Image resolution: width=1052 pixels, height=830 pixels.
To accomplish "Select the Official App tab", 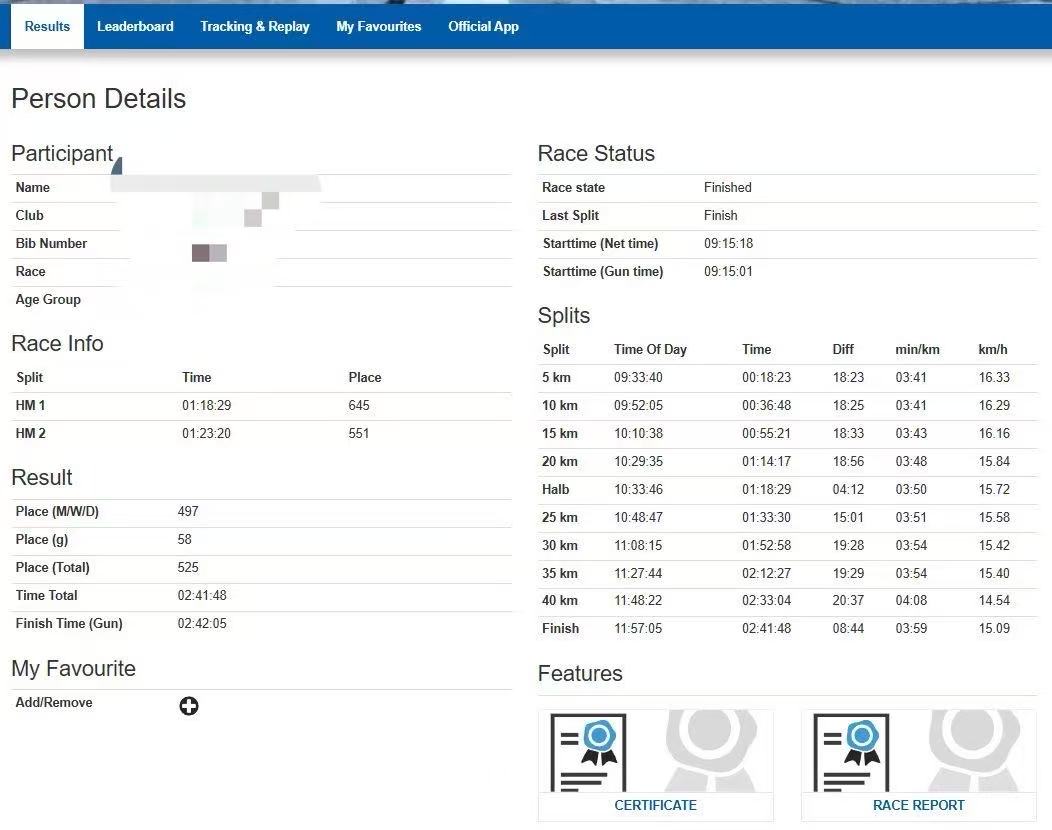I will coord(483,26).
